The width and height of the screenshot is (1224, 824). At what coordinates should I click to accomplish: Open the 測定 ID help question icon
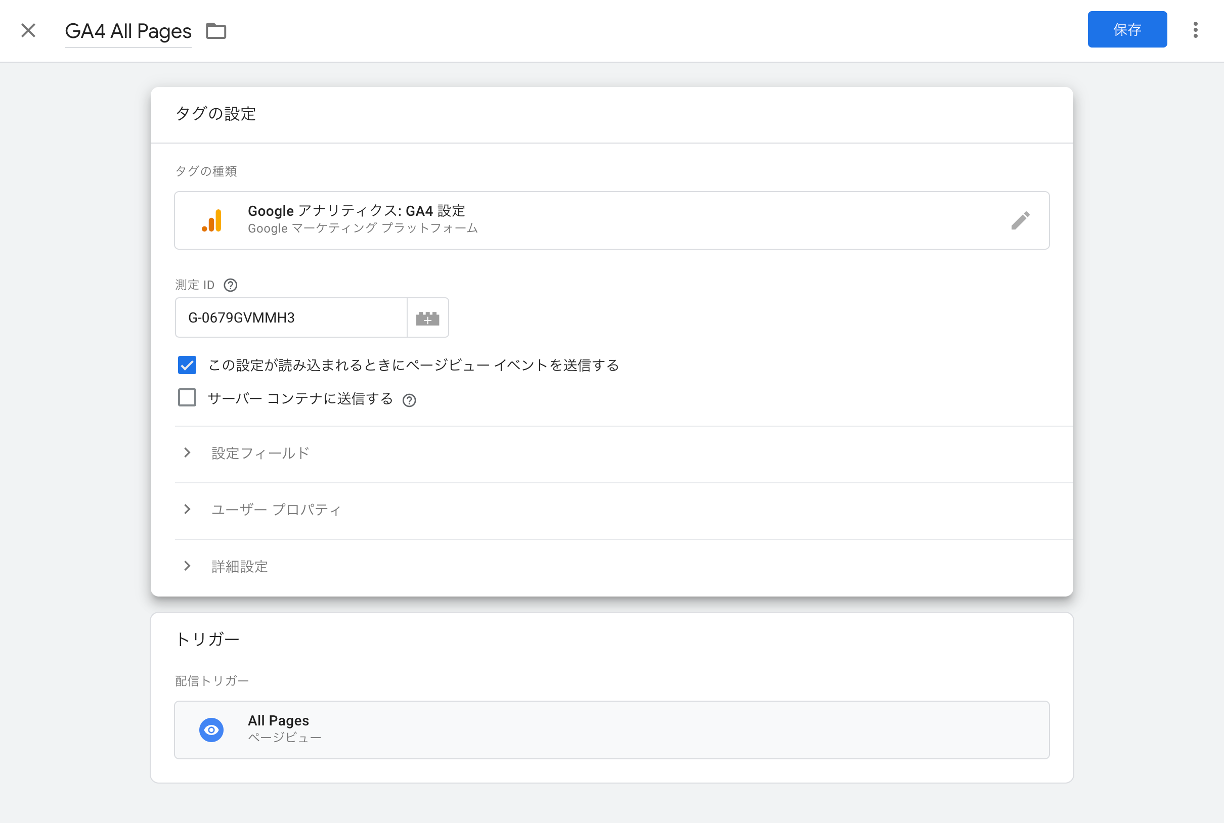pos(231,285)
